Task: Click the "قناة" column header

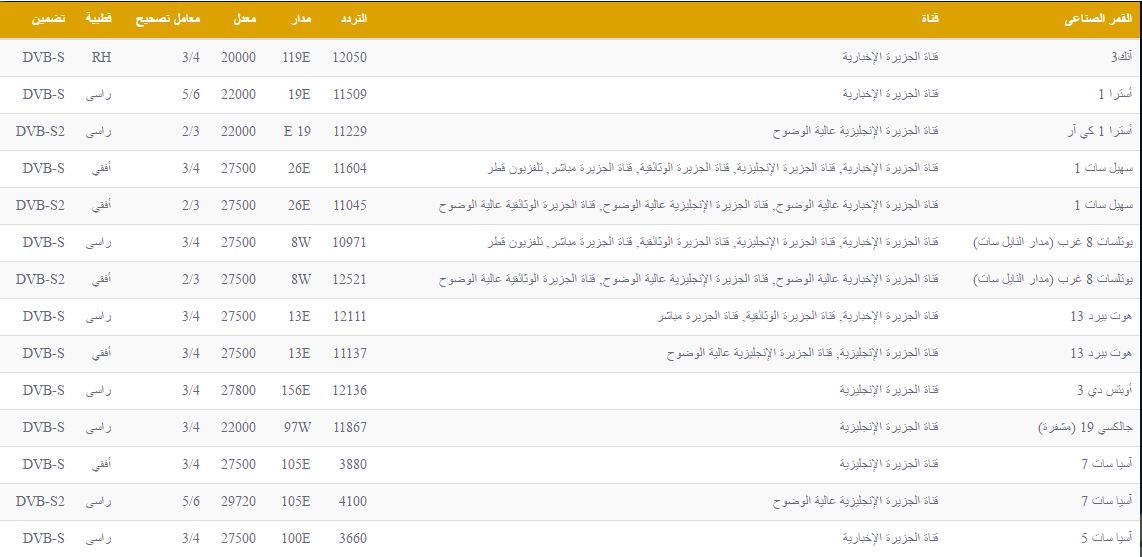Action: coord(929,19)
